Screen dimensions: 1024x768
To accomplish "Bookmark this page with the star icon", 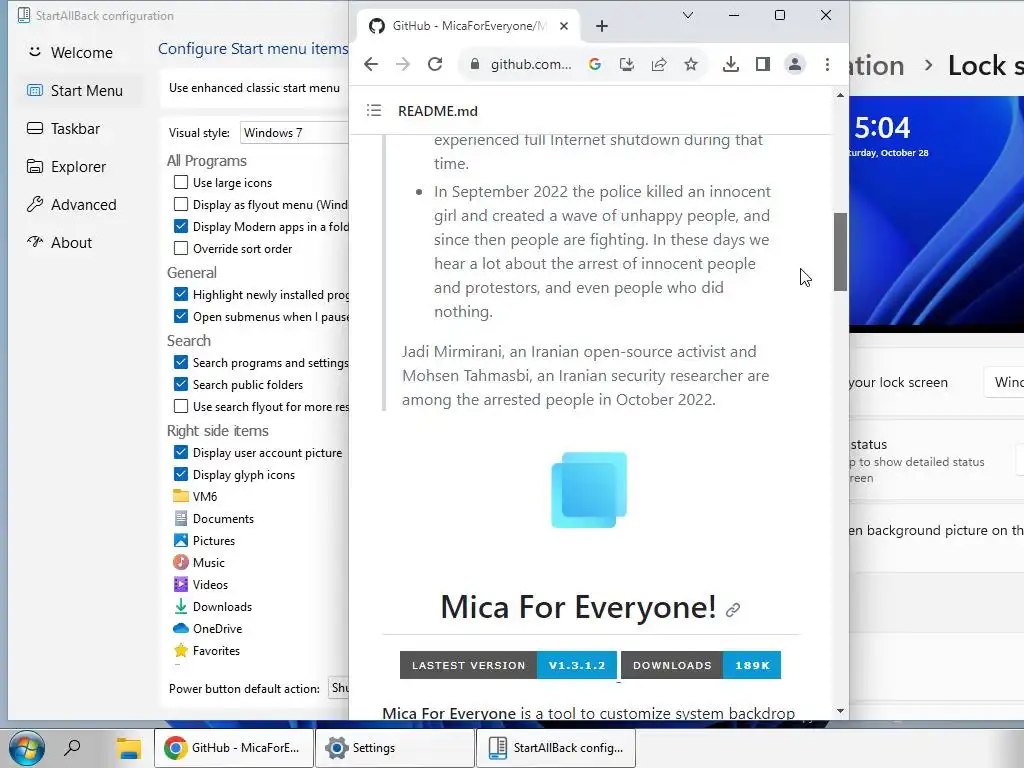I will coord(691,64).
